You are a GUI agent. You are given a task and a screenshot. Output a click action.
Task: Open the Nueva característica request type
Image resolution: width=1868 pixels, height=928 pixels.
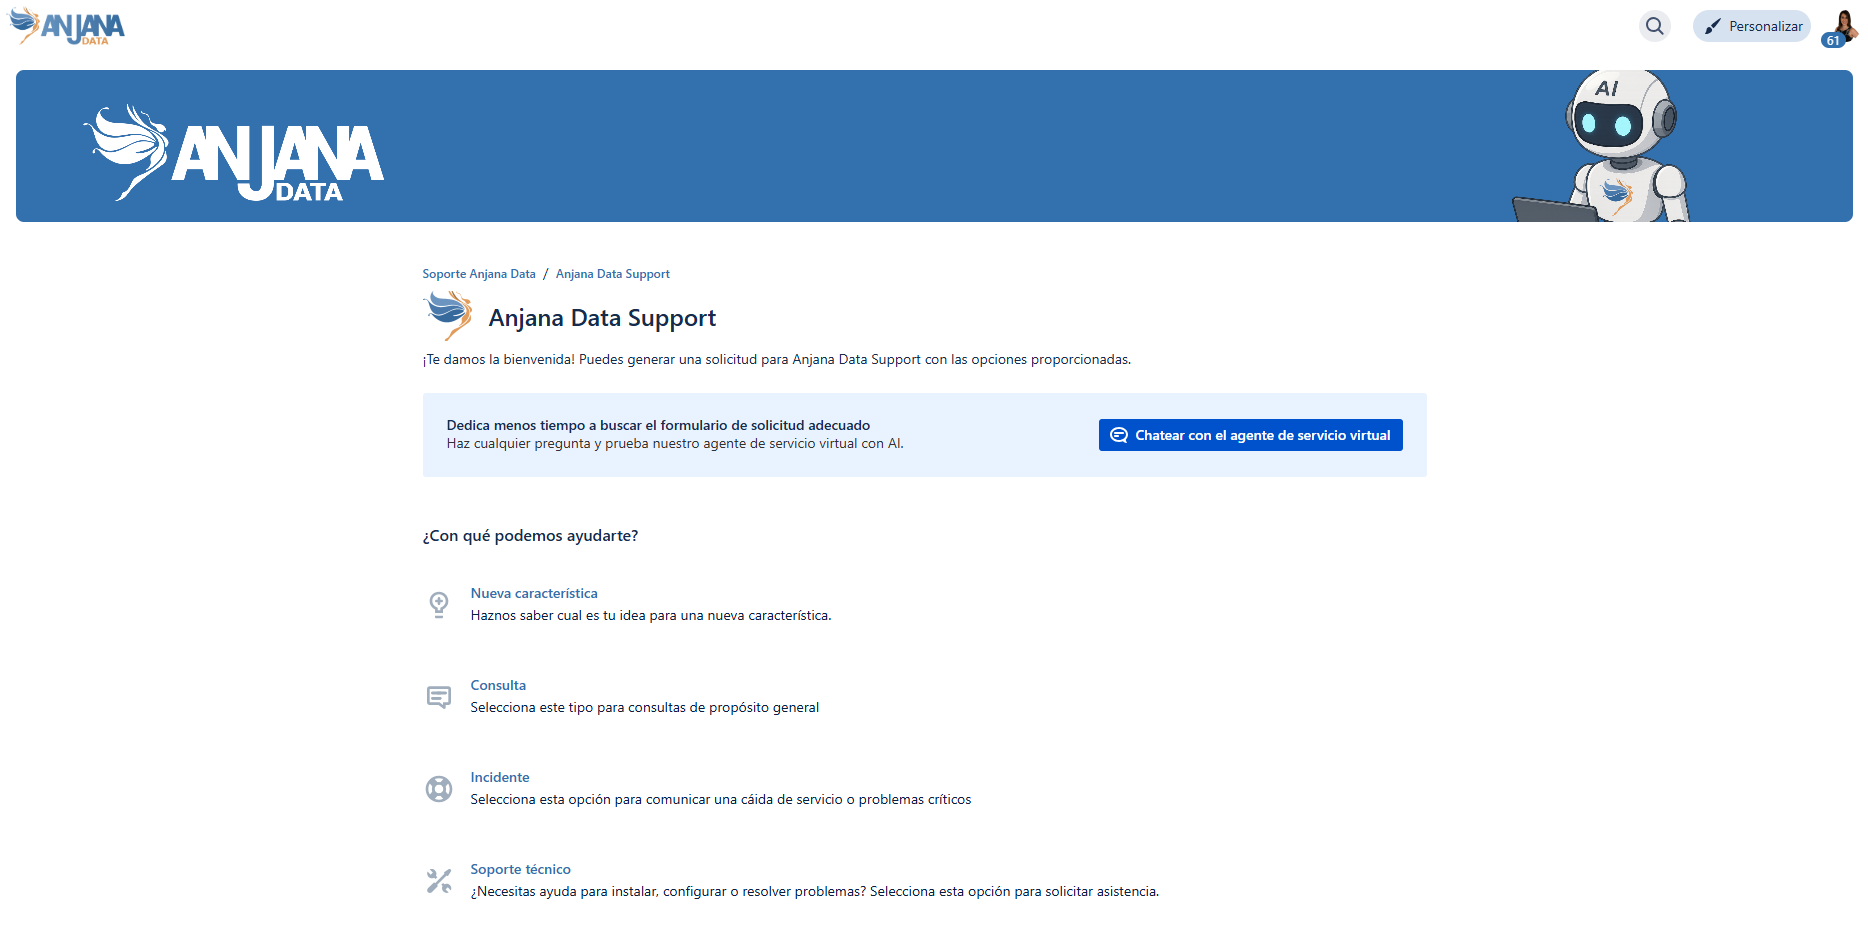(x=534, y=593)
